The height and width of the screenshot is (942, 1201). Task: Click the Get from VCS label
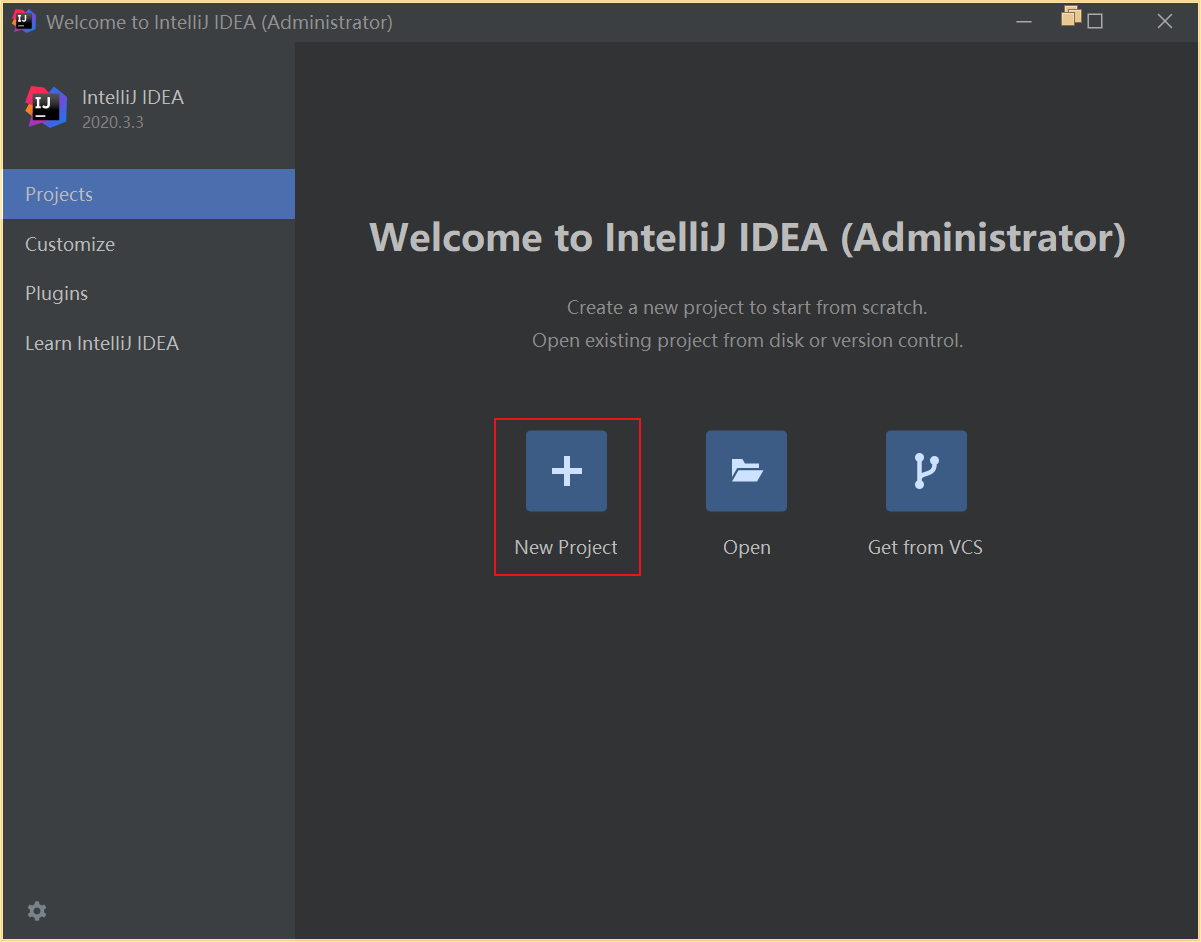pyautogui.click(x=926, y=548)
